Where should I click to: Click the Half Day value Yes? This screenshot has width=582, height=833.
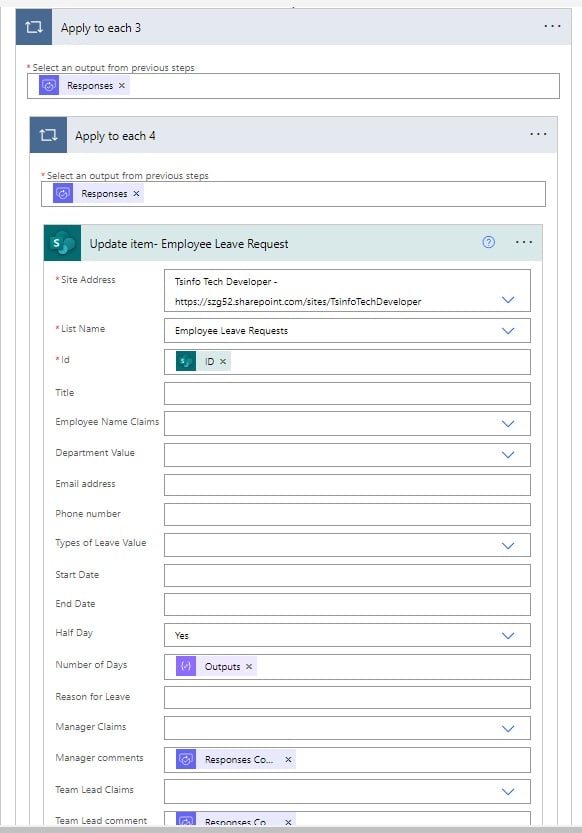182,635
